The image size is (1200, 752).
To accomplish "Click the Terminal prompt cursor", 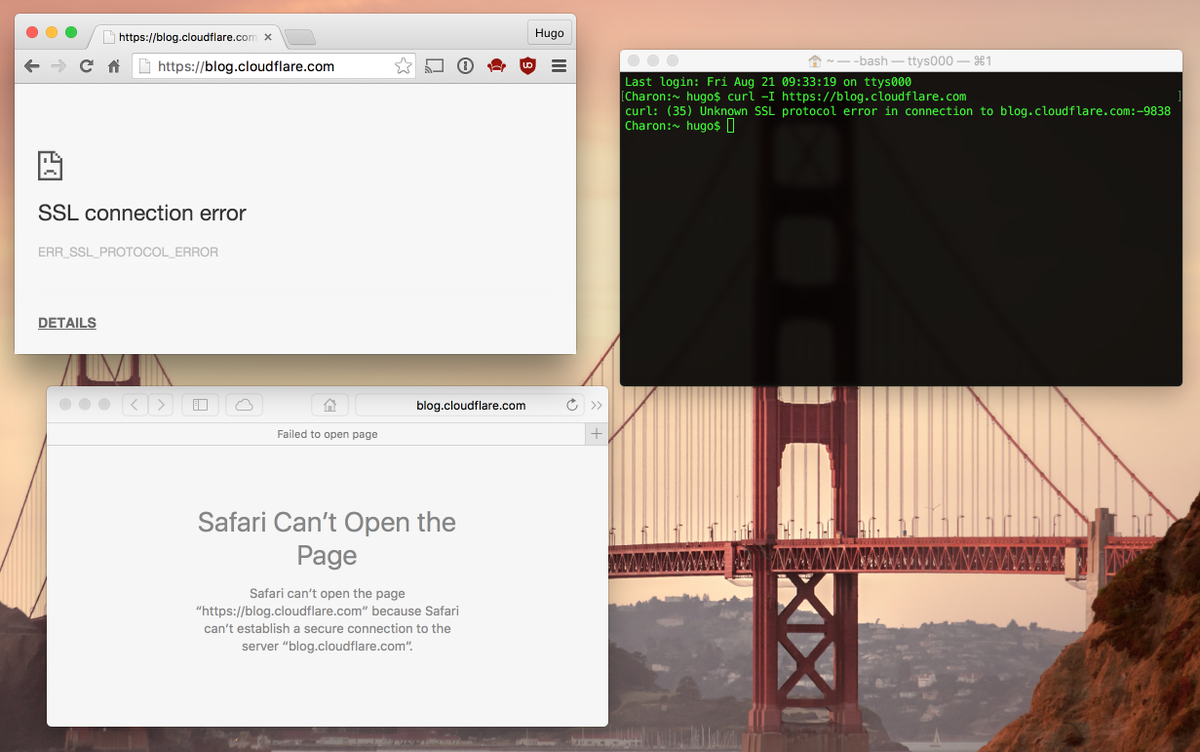I will pyautogui.click(x=731, y=126).
